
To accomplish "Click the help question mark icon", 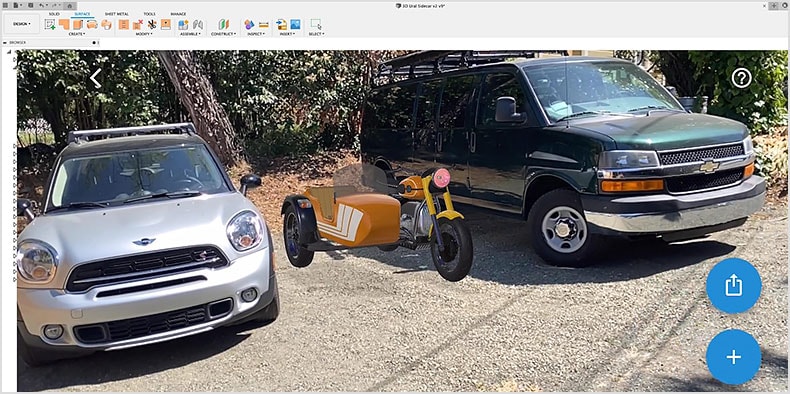I will (x=742, y=78).
